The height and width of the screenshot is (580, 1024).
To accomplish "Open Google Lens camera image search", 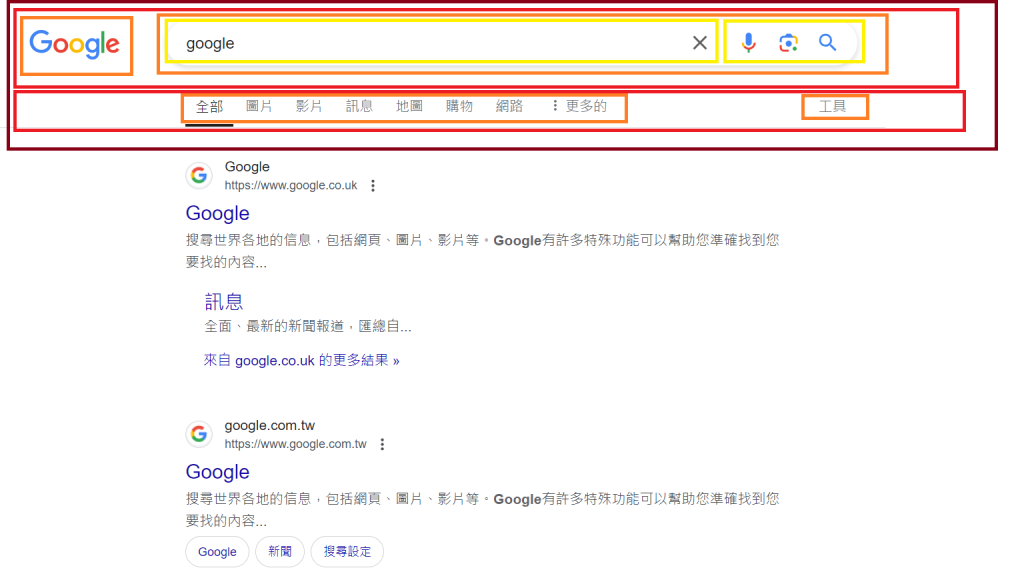I will [788, 43].
